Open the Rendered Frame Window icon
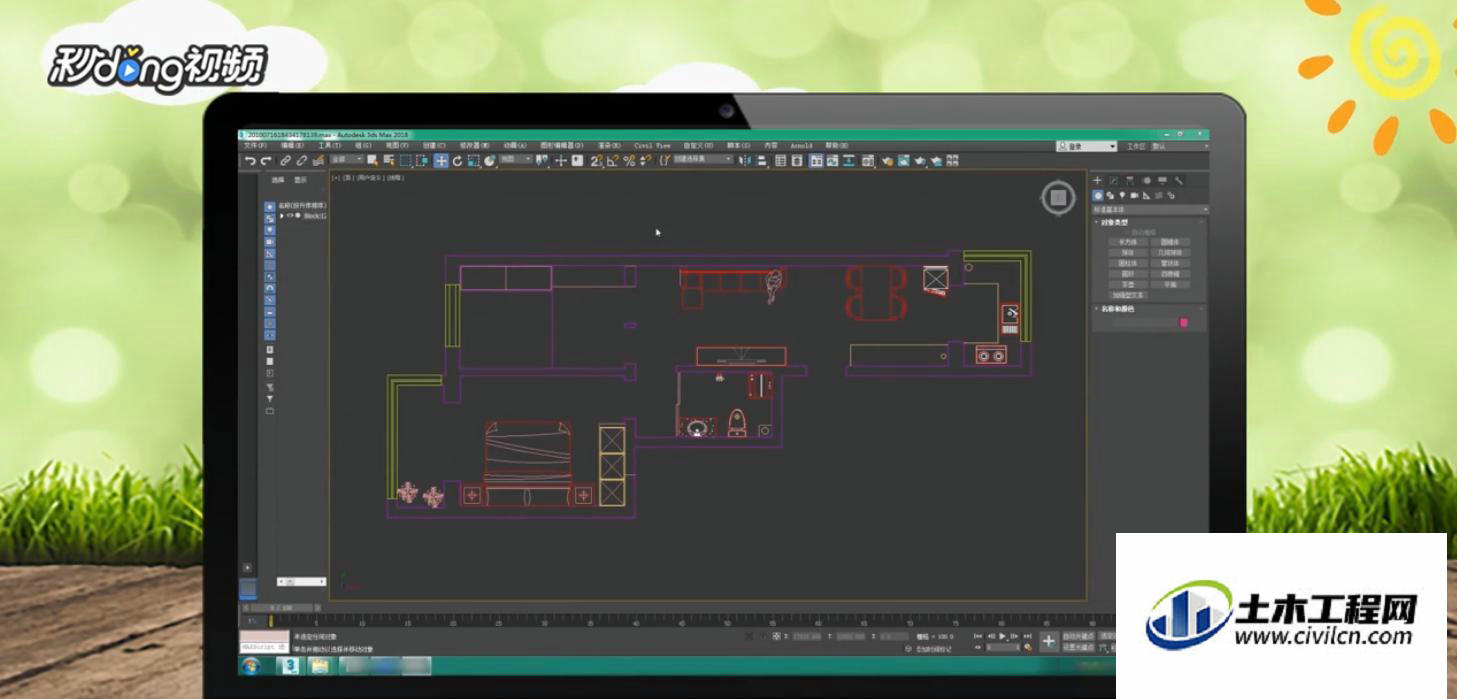This screenshot has width=1457, height=699. point(903,161)
